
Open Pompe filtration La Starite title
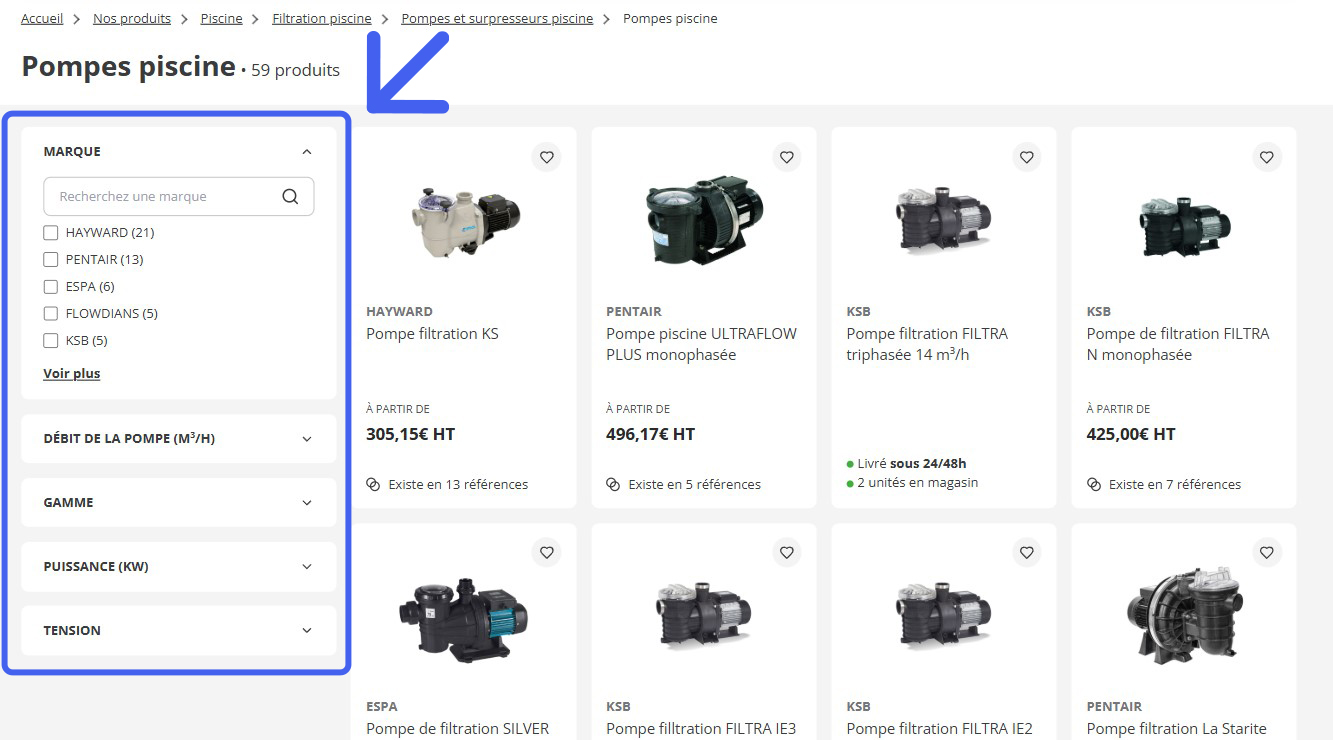tap(1176, 729)
